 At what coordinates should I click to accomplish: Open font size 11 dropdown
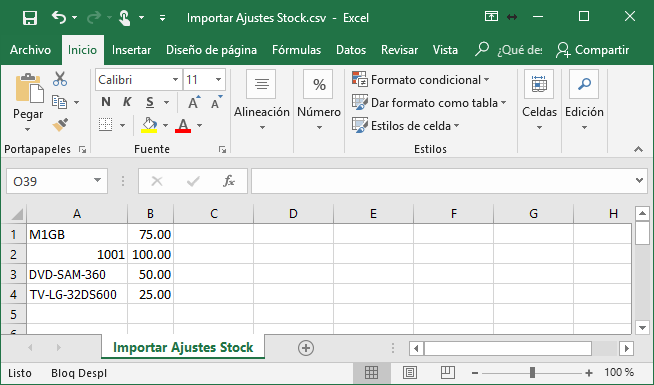tap(218, 80)
